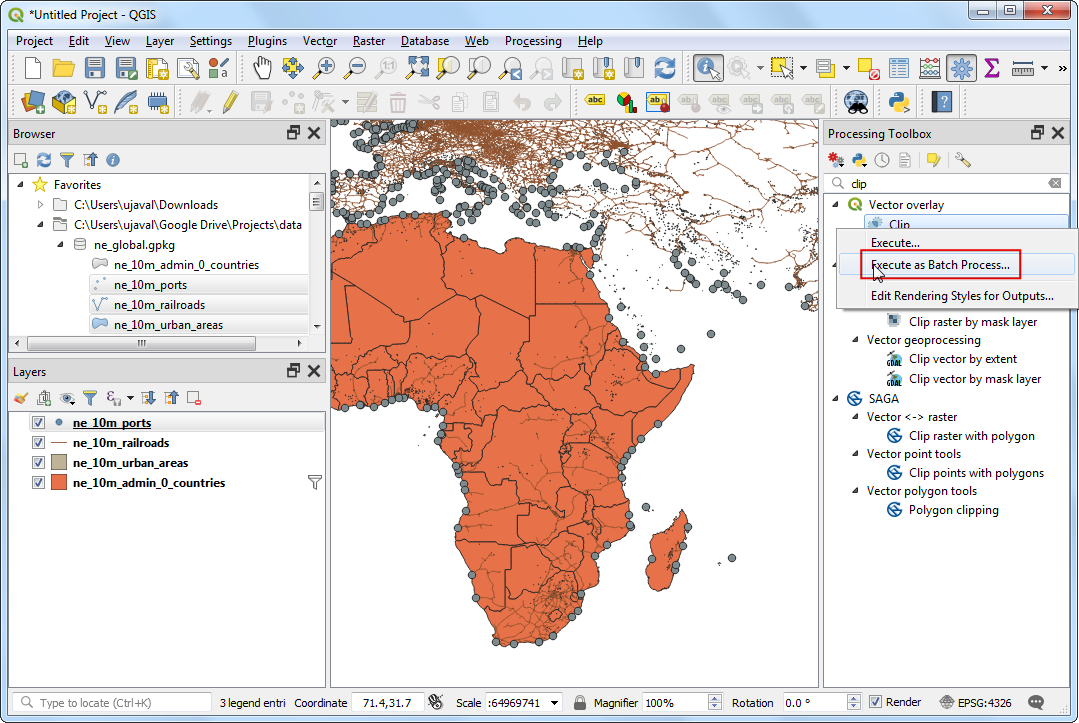The image size is (1079, 723).
Task: Click the Zoom In magnifier tool
Action: click(x=323, y=68)
